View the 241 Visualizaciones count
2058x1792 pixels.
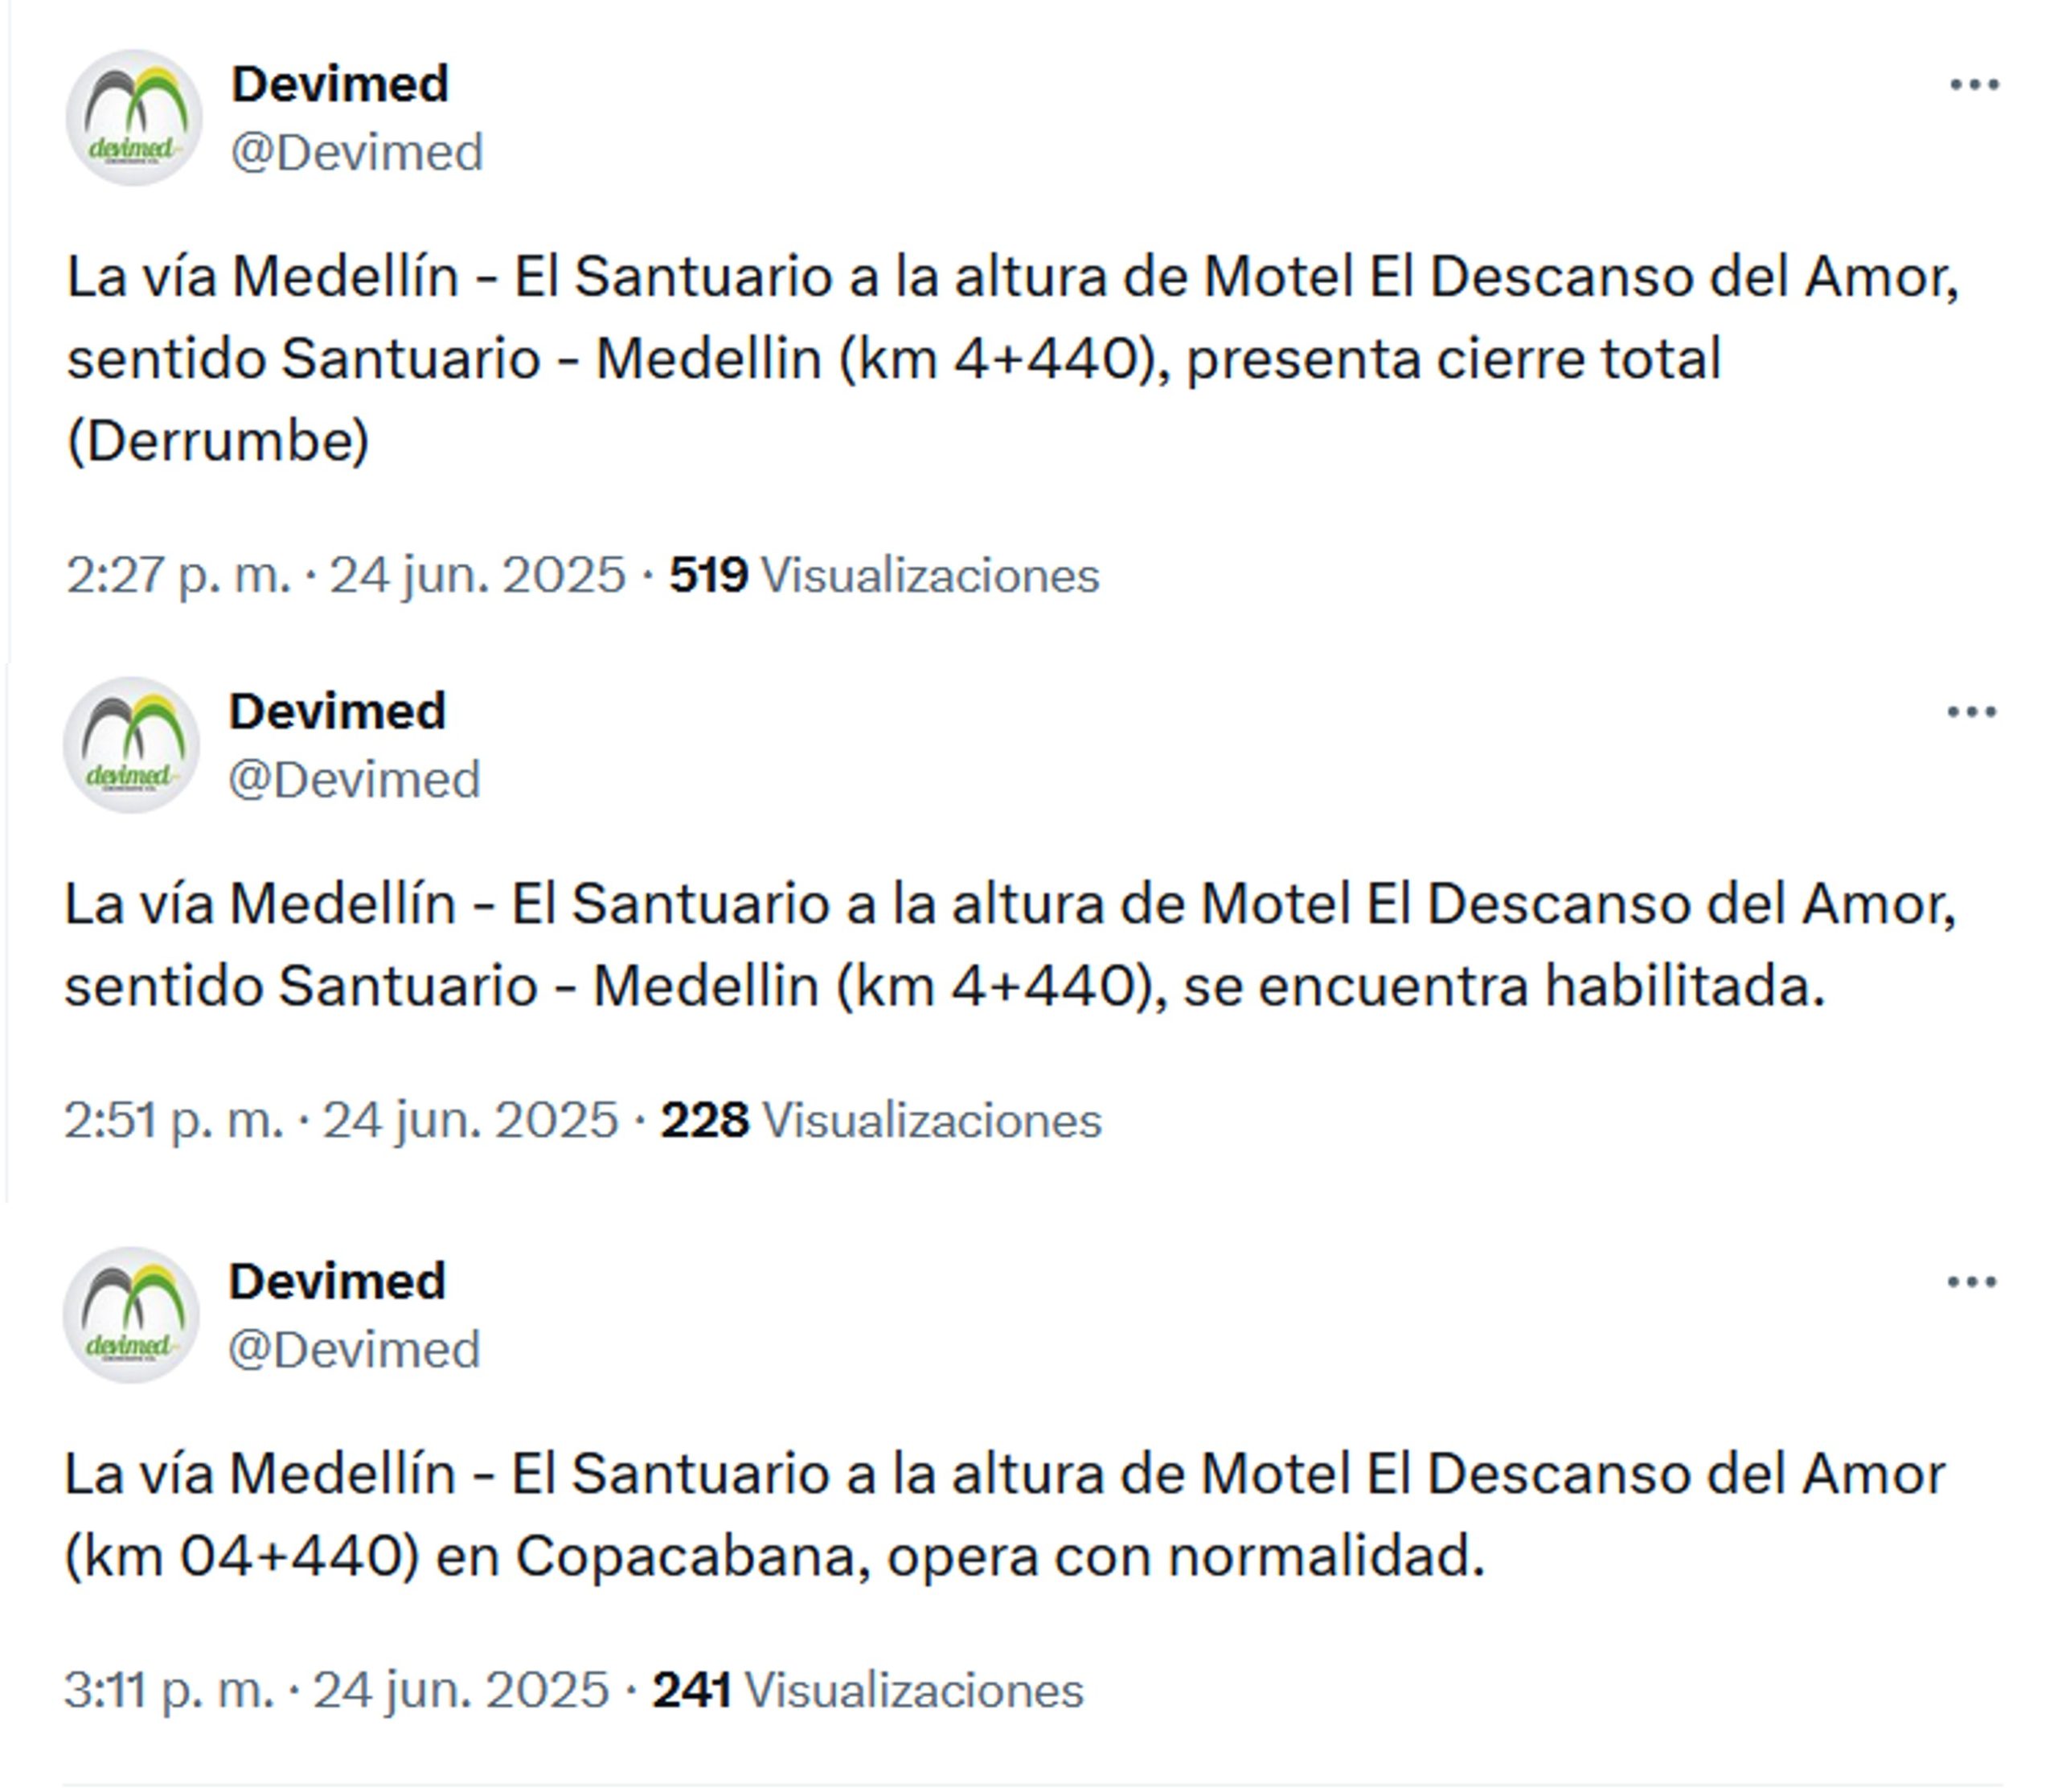click(x=868, y=1690)
